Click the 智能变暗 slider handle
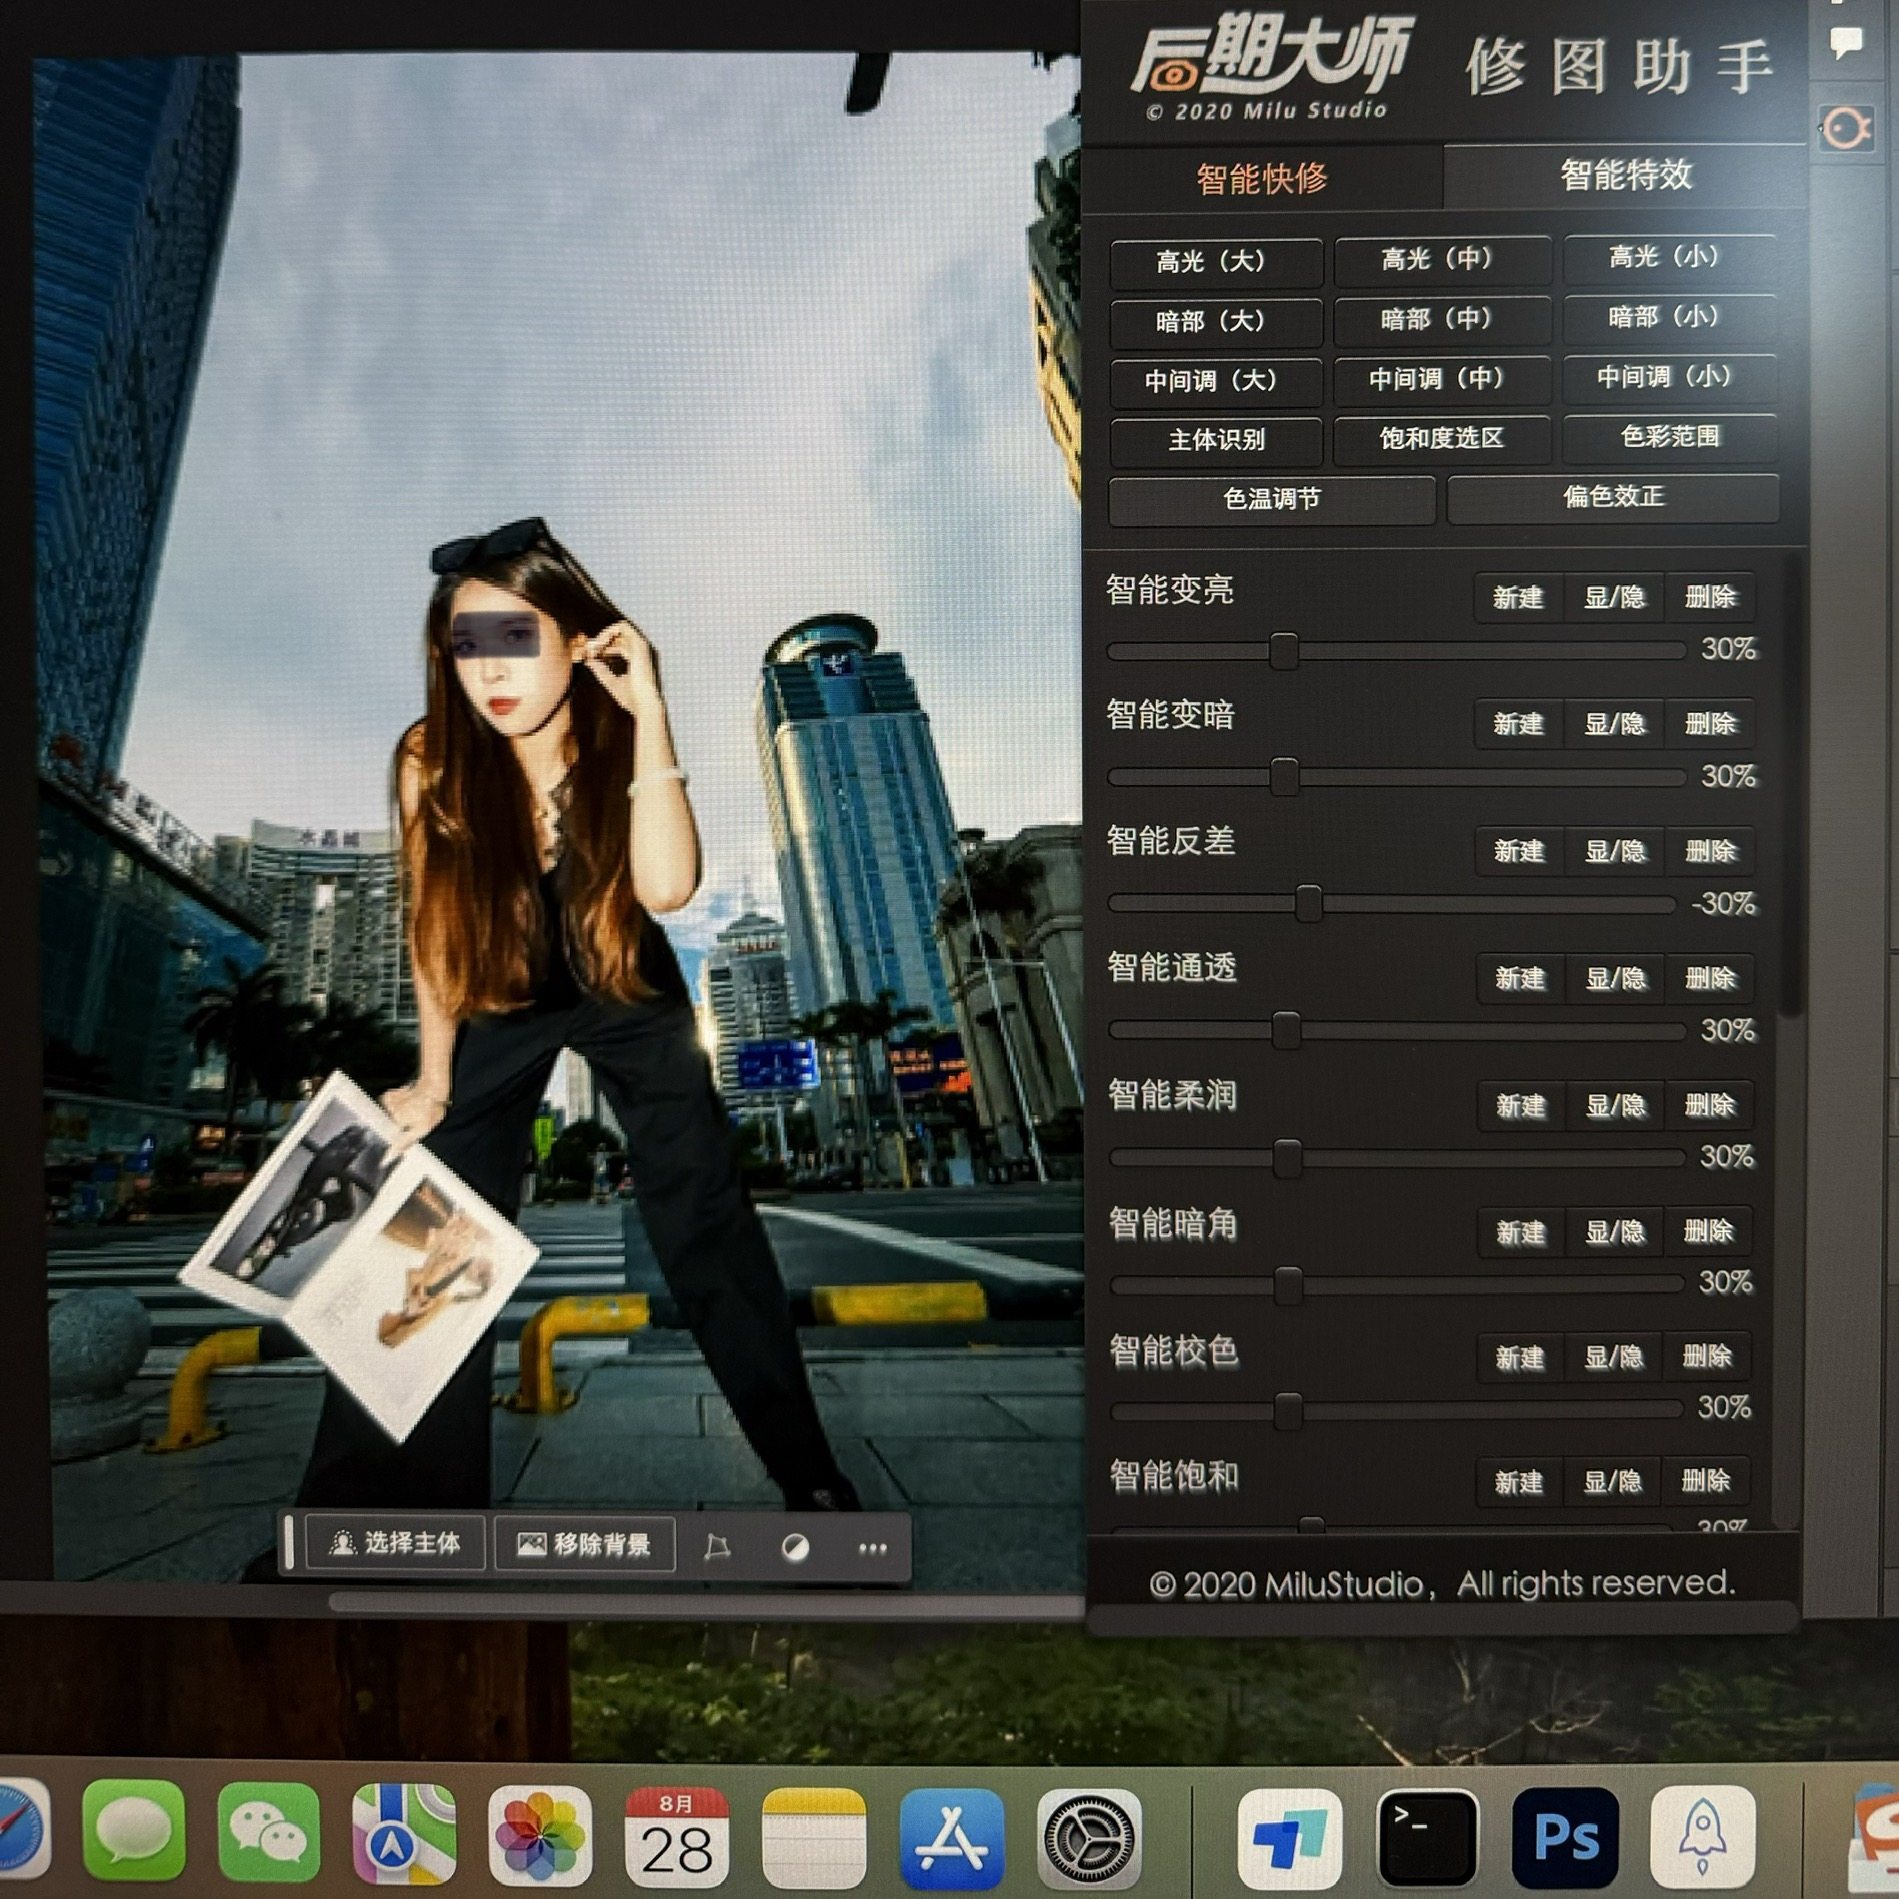This screenshot has height=1899, width=1899. (1284, 777)
